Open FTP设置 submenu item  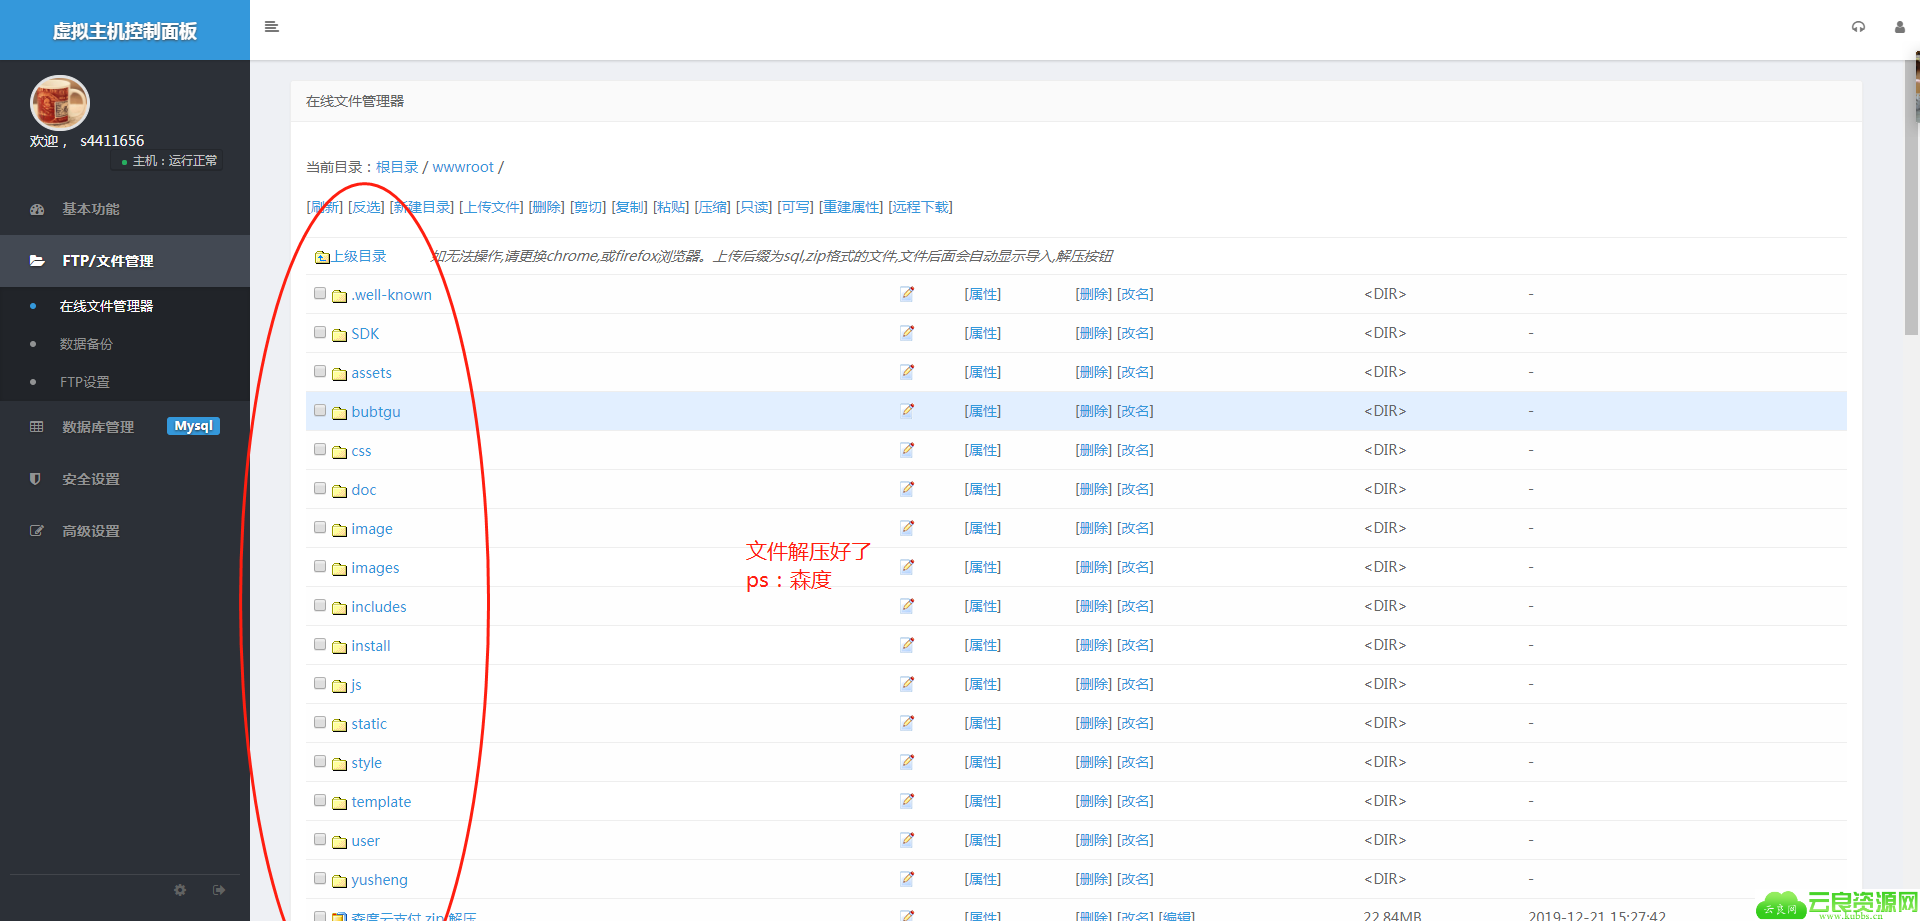tap(85, 382)
